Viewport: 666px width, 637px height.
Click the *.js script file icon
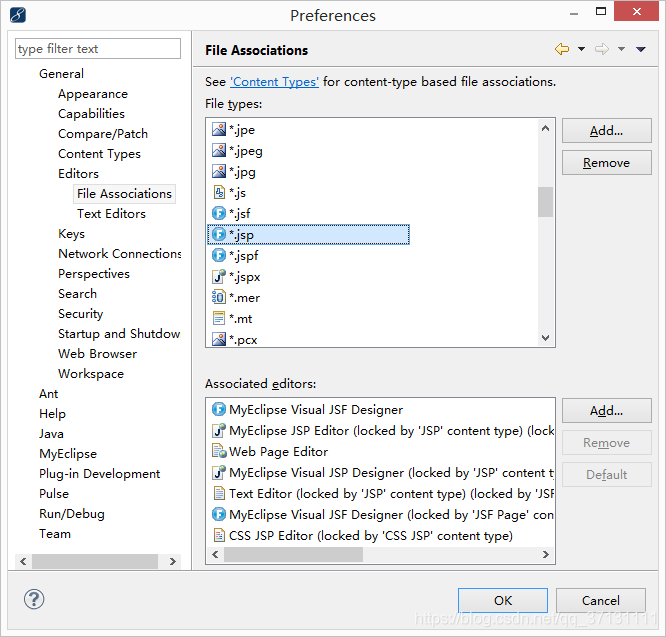tap(219, 192)
